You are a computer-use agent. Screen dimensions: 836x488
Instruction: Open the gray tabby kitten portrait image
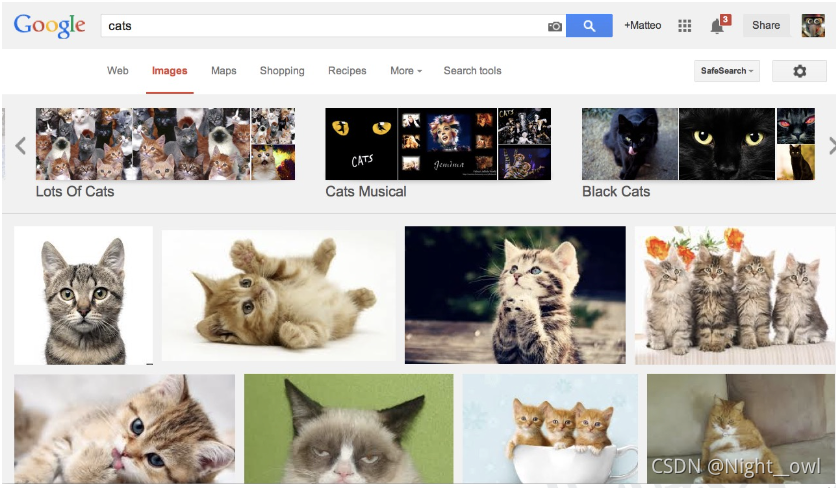(x=83, y=295)
